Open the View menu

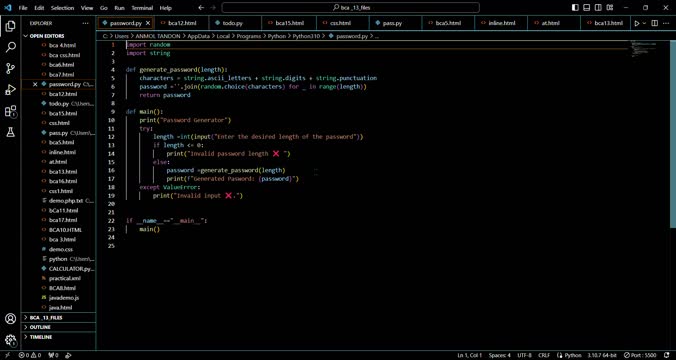pos(87,8)
